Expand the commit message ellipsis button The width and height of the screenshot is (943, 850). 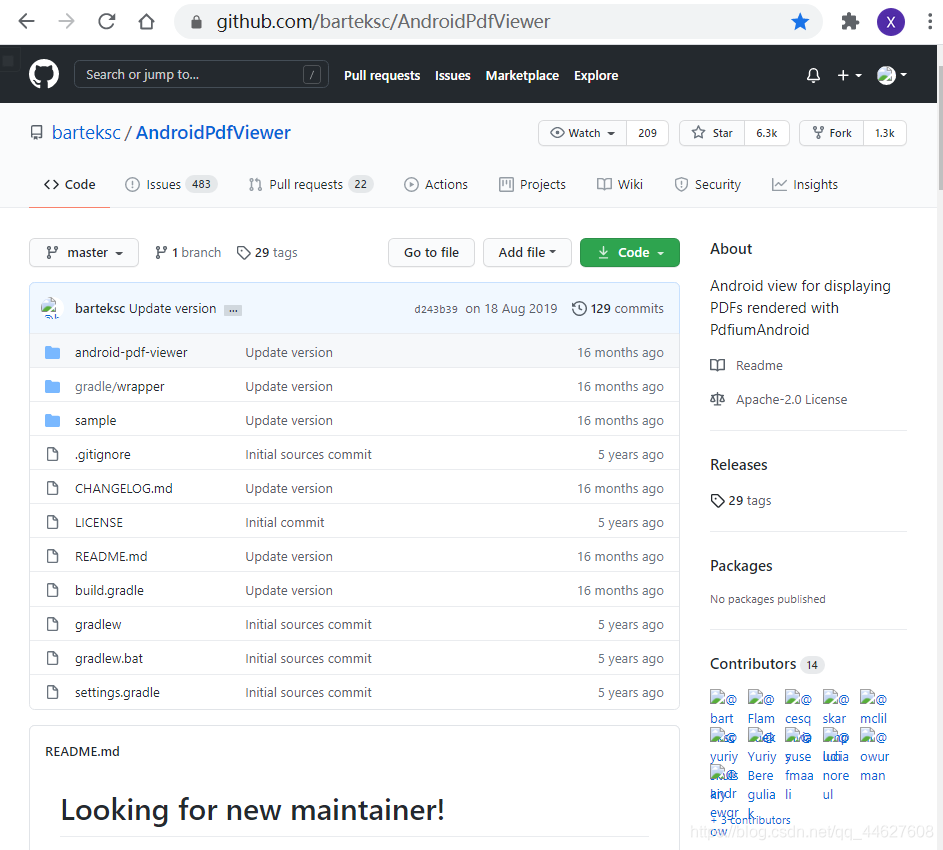coord(233,310)
